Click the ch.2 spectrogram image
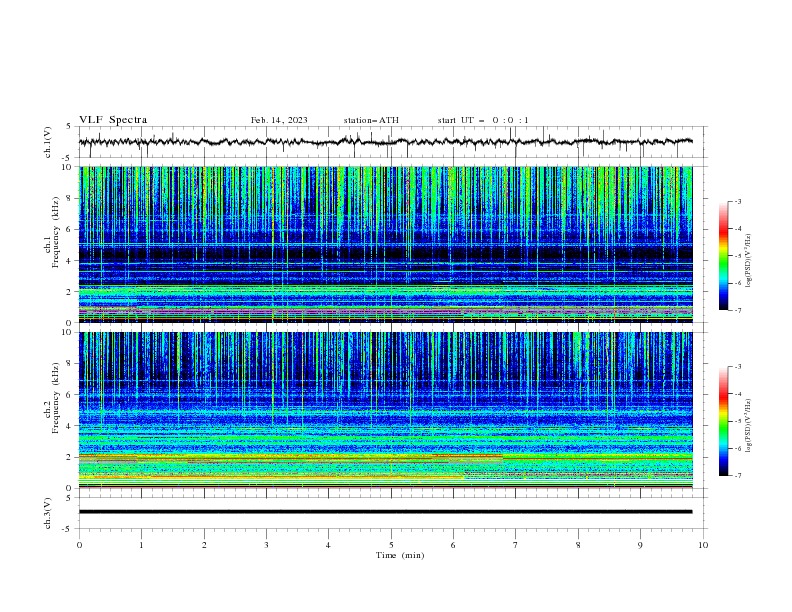 [385, 410]
